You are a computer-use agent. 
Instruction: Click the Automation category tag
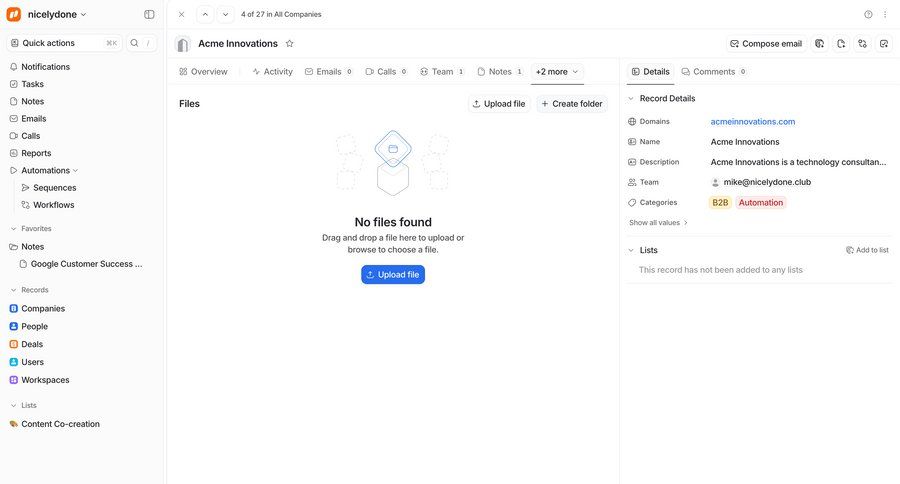click(761, 203)
